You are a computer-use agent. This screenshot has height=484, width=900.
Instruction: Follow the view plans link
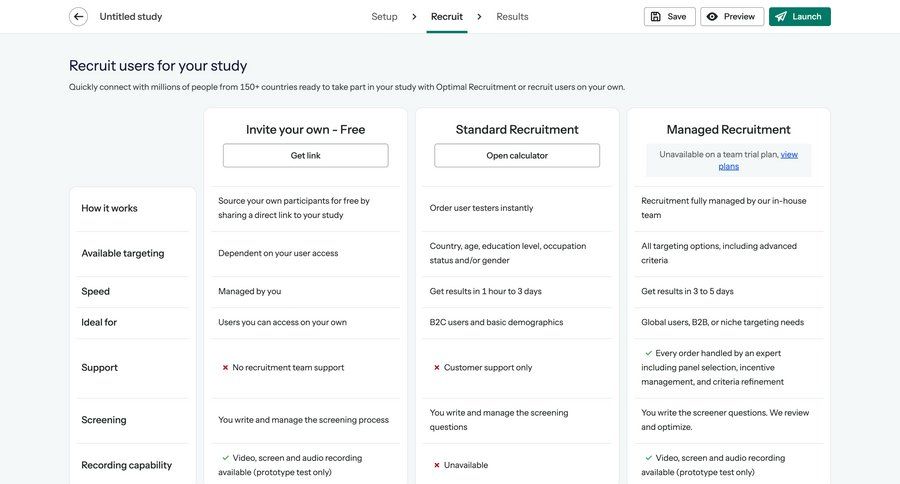[788, 155]
